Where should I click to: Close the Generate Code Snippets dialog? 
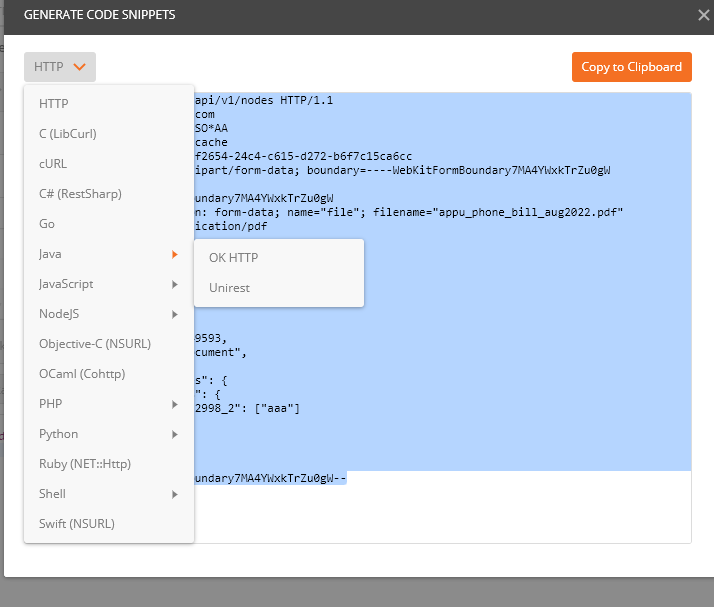tap(703, 15)
